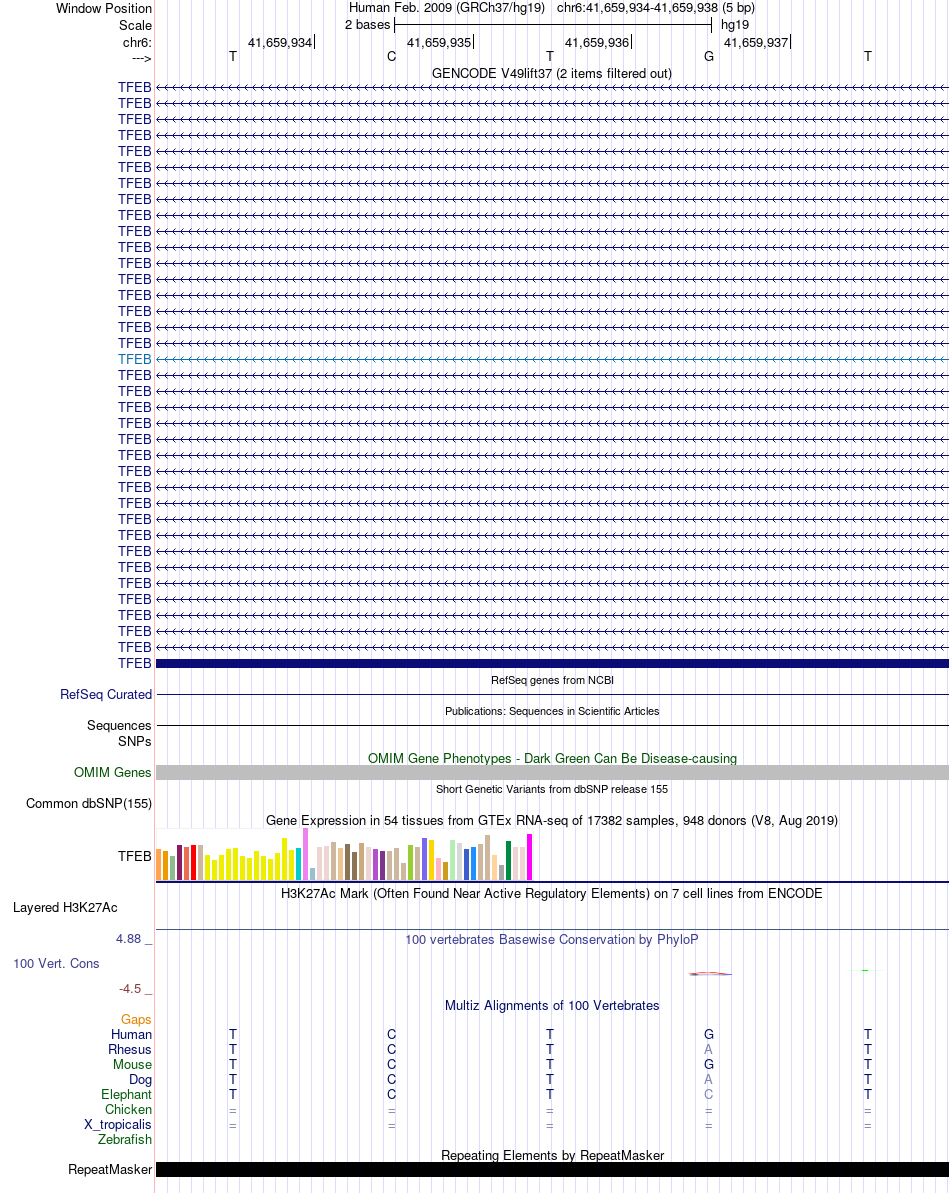Select the Mouse alignment row label
950x1193 pixels.
[132, 1064]
